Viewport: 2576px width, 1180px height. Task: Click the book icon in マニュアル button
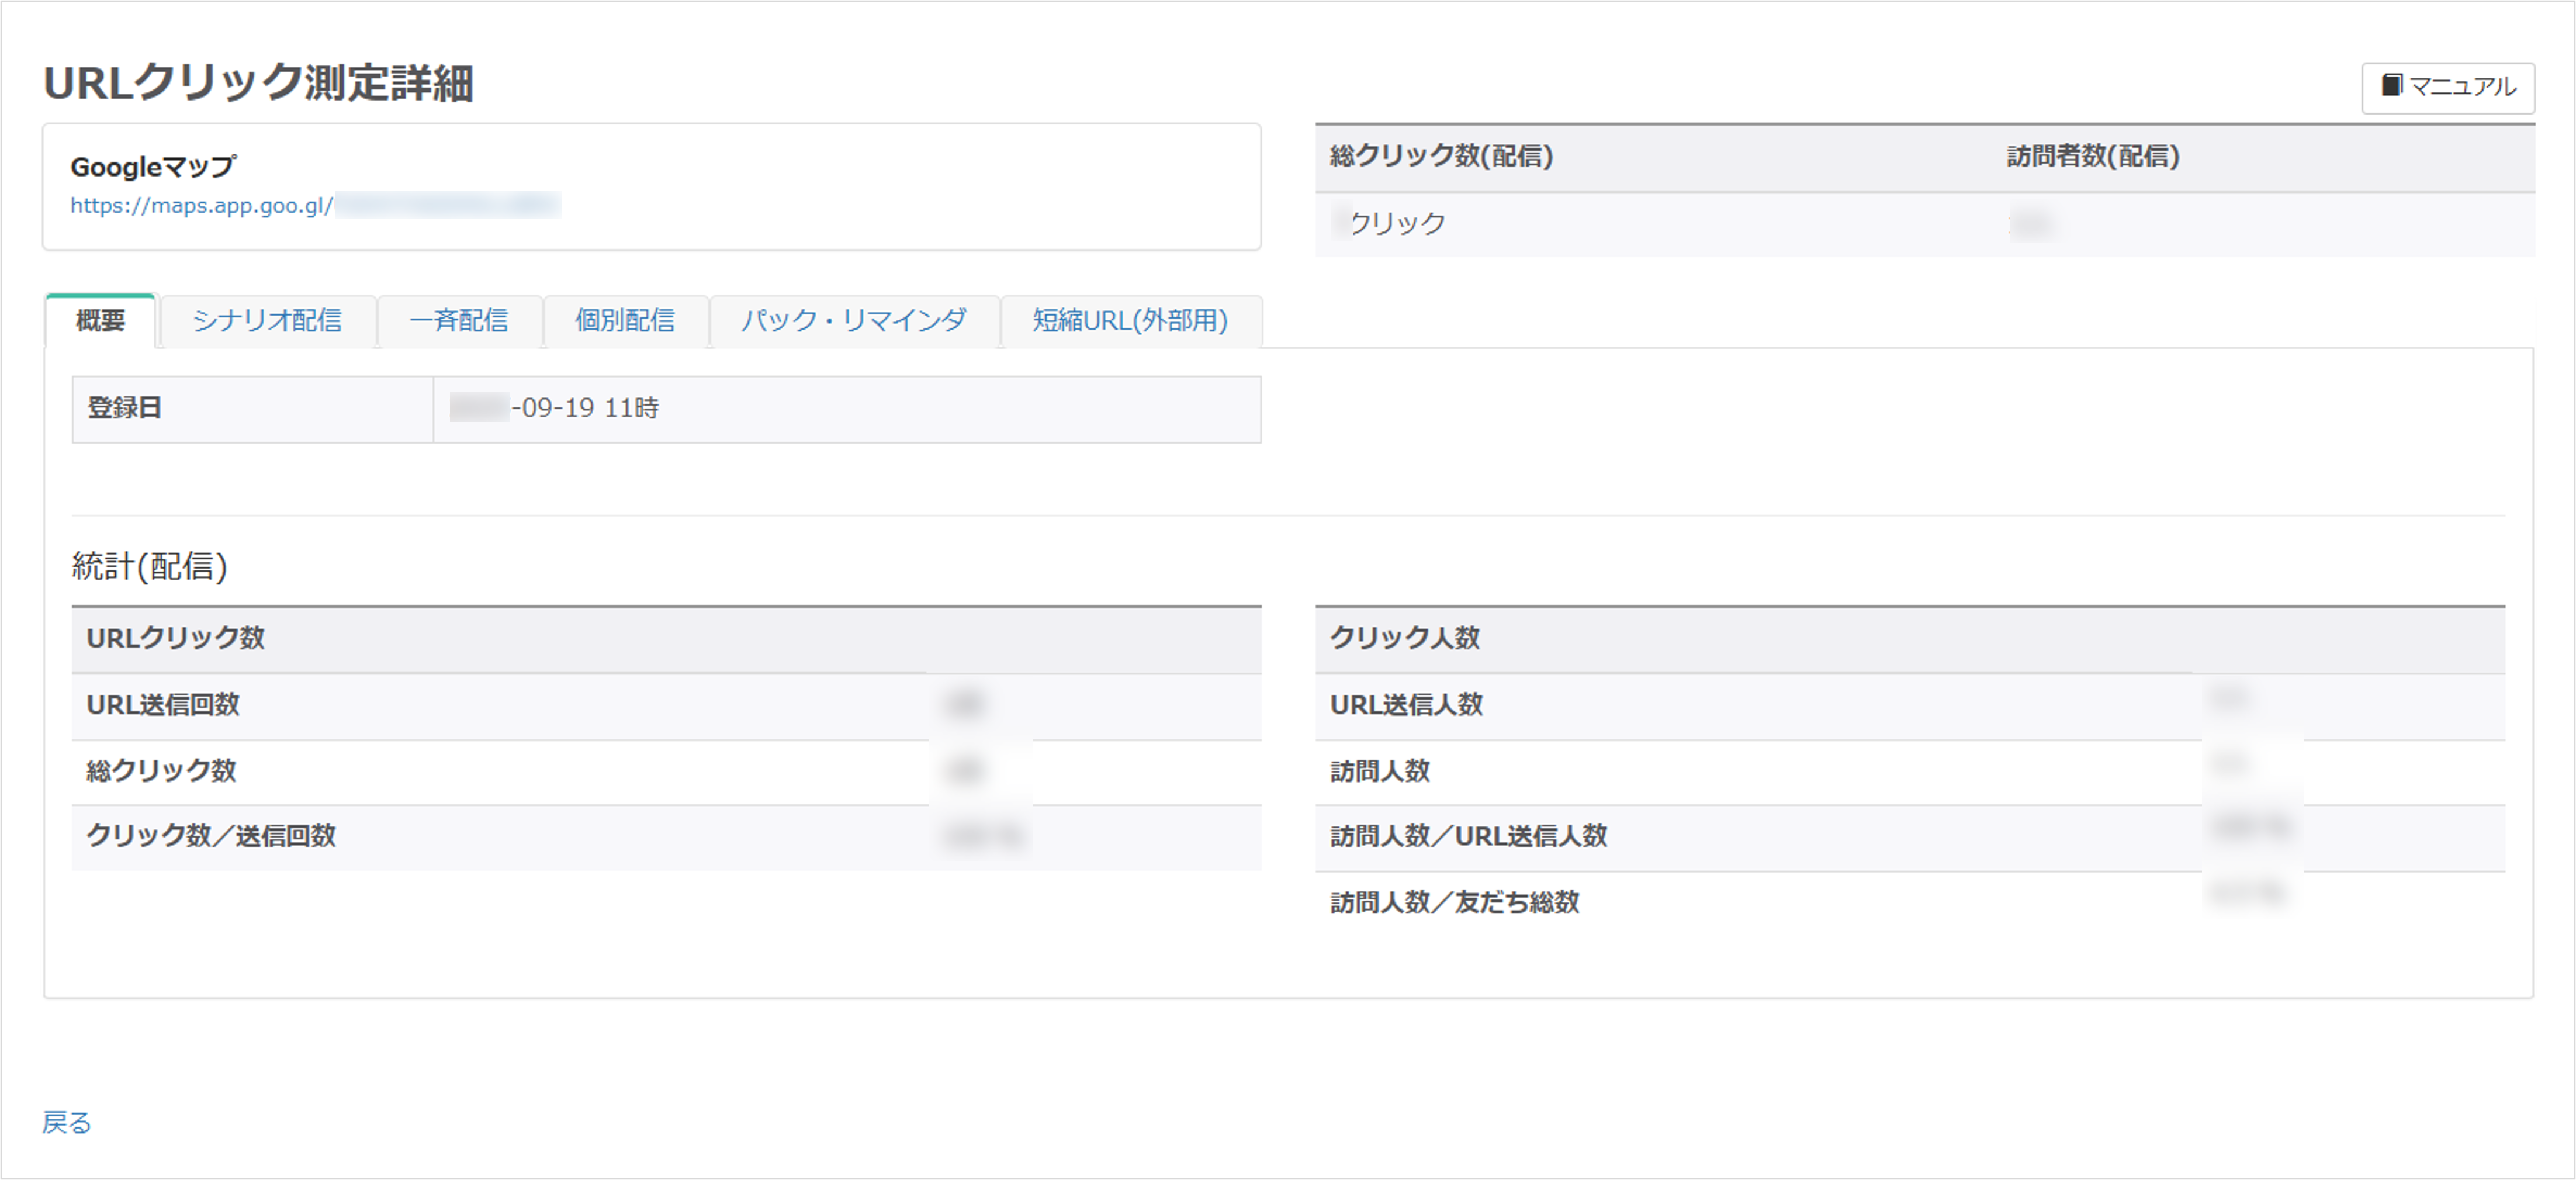[x=2391, y=85]
